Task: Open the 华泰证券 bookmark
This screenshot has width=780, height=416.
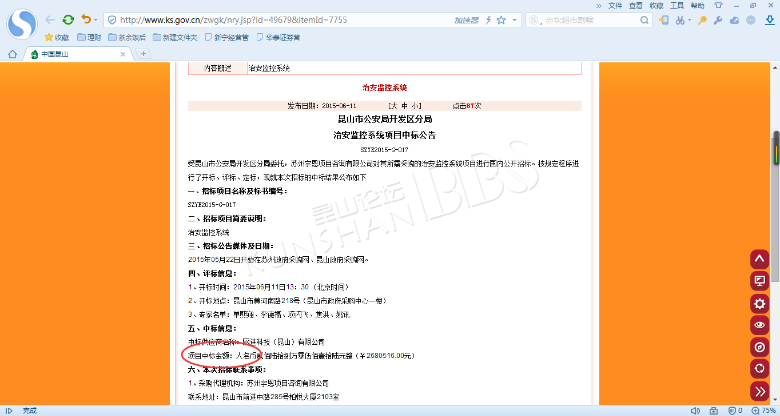Action: pos(279,37)
